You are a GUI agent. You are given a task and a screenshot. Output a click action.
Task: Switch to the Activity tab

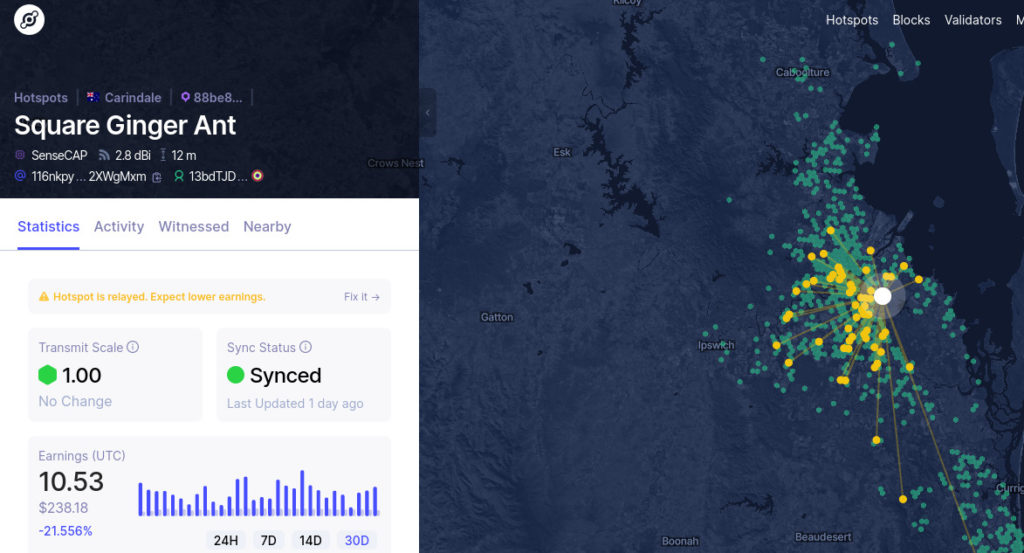pos(119,227)
